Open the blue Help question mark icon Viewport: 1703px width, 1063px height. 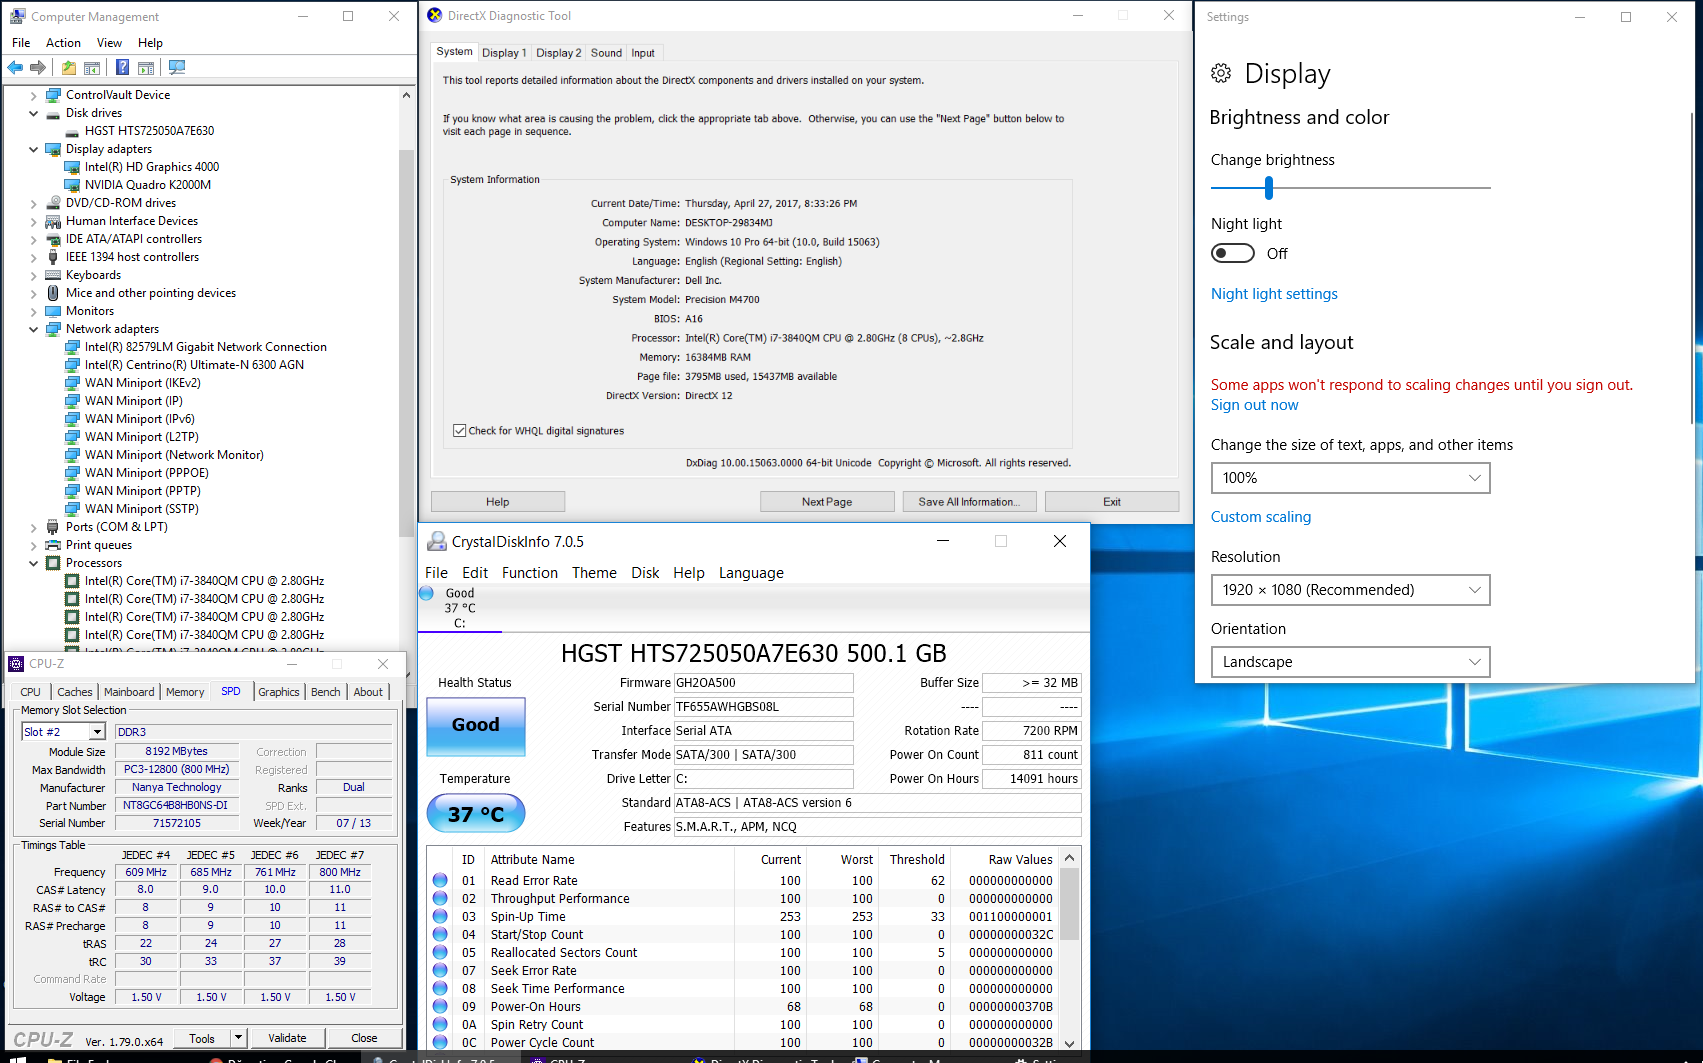pos(122,67)
